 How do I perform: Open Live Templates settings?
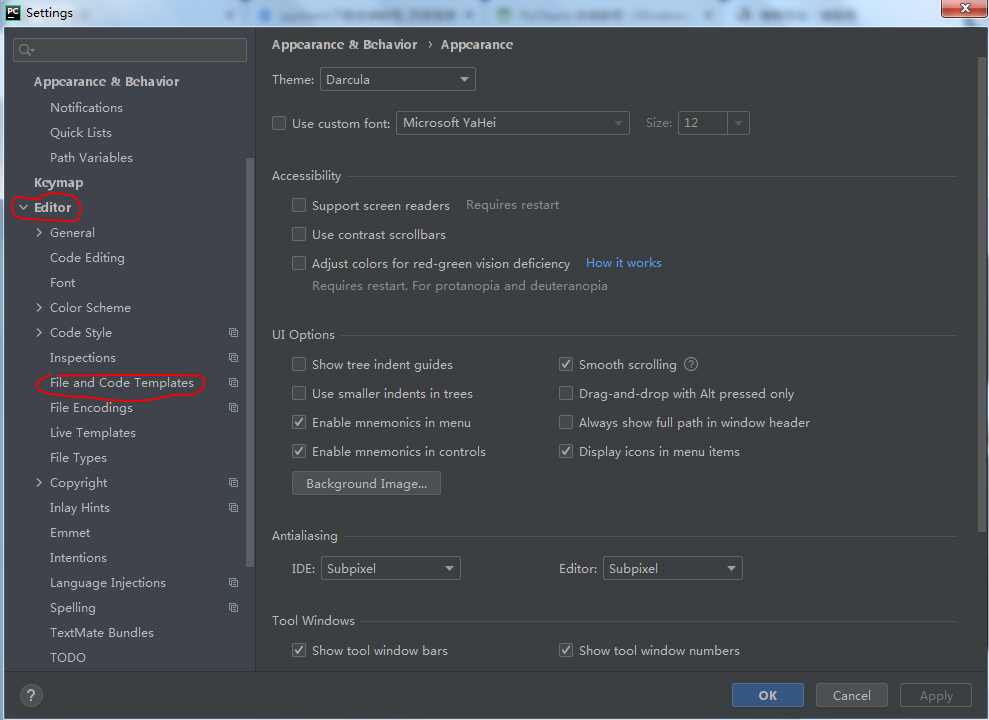pos(93,433)
